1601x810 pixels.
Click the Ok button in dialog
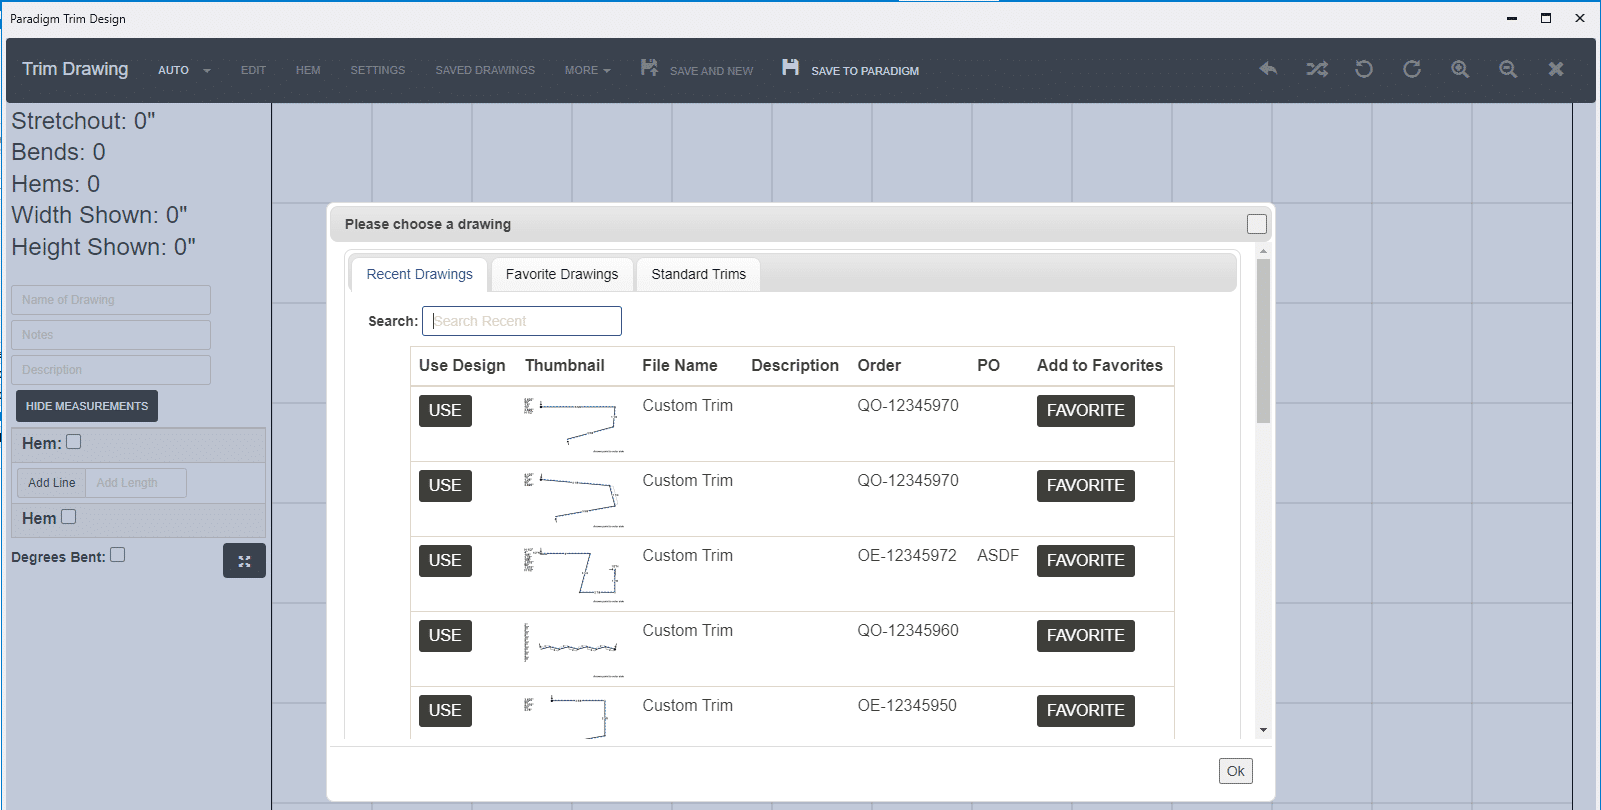pyautogui.click(x=1236, y=771)
